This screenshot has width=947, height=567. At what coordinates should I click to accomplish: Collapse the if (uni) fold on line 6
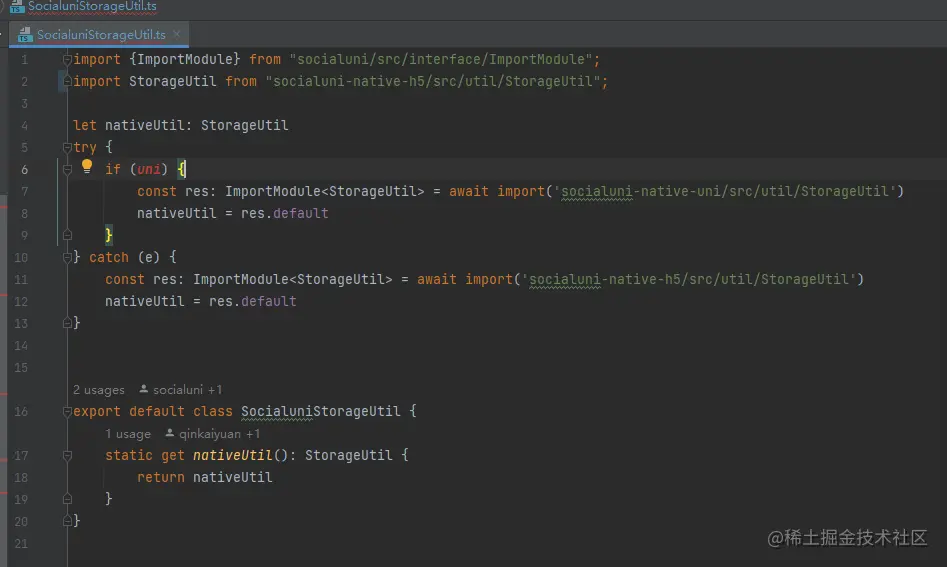point(67,170)
